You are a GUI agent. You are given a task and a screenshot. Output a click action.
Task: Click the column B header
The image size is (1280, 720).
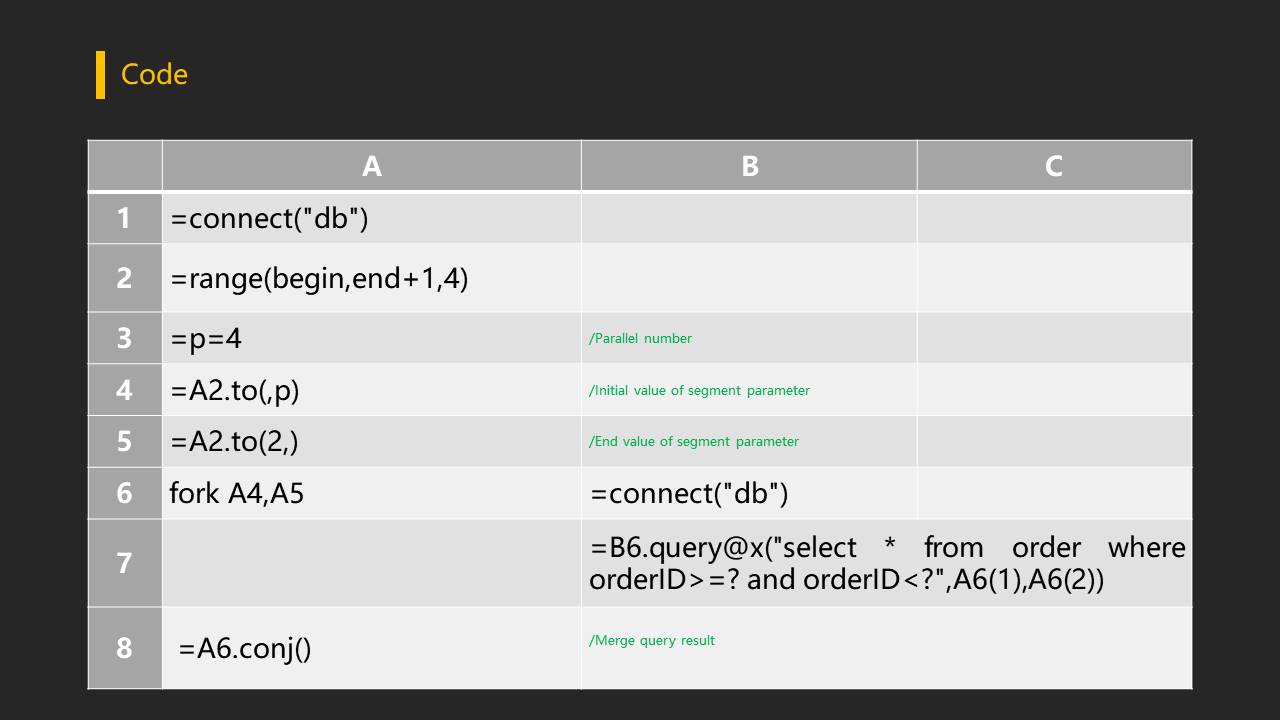(749, 166)
